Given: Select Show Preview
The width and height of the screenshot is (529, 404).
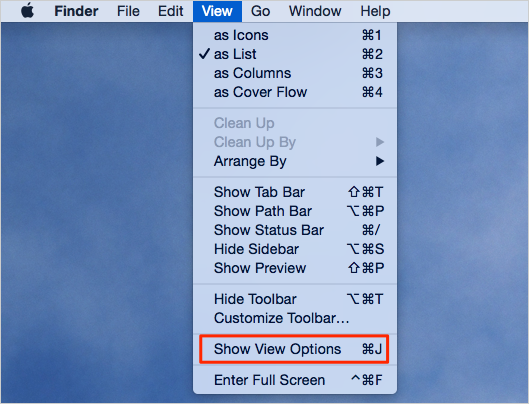Looking at the screenshot, I should tap(295, 268).
